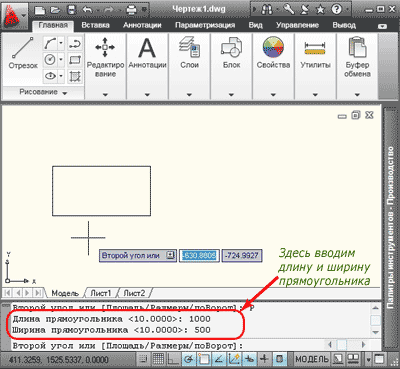
Task: Select the rectangle drawing tool
Action: coord(75,60)
